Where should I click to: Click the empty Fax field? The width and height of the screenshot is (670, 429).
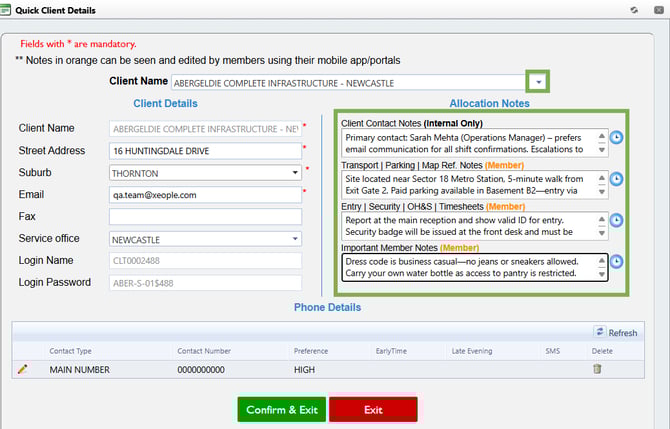(x=204, y=216)
